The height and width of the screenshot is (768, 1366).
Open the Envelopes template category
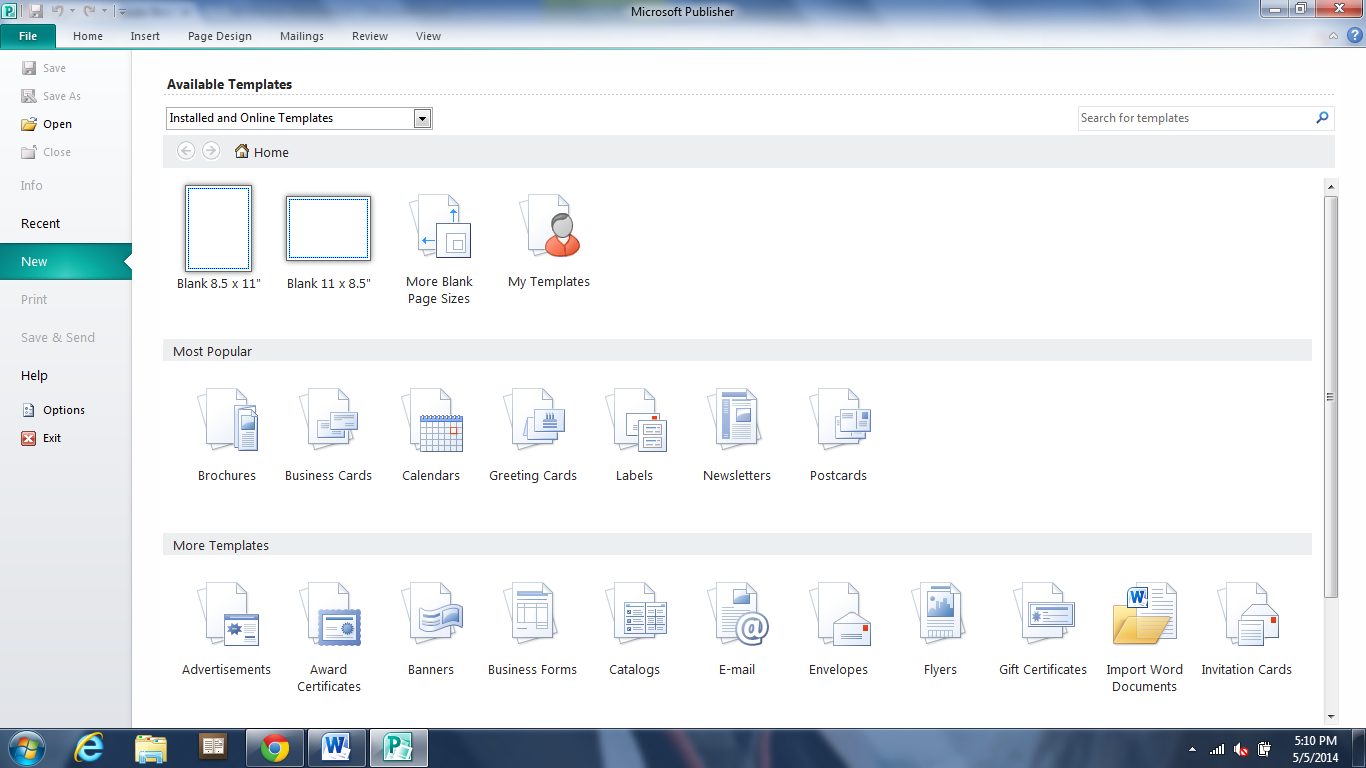tap(839, 630)
